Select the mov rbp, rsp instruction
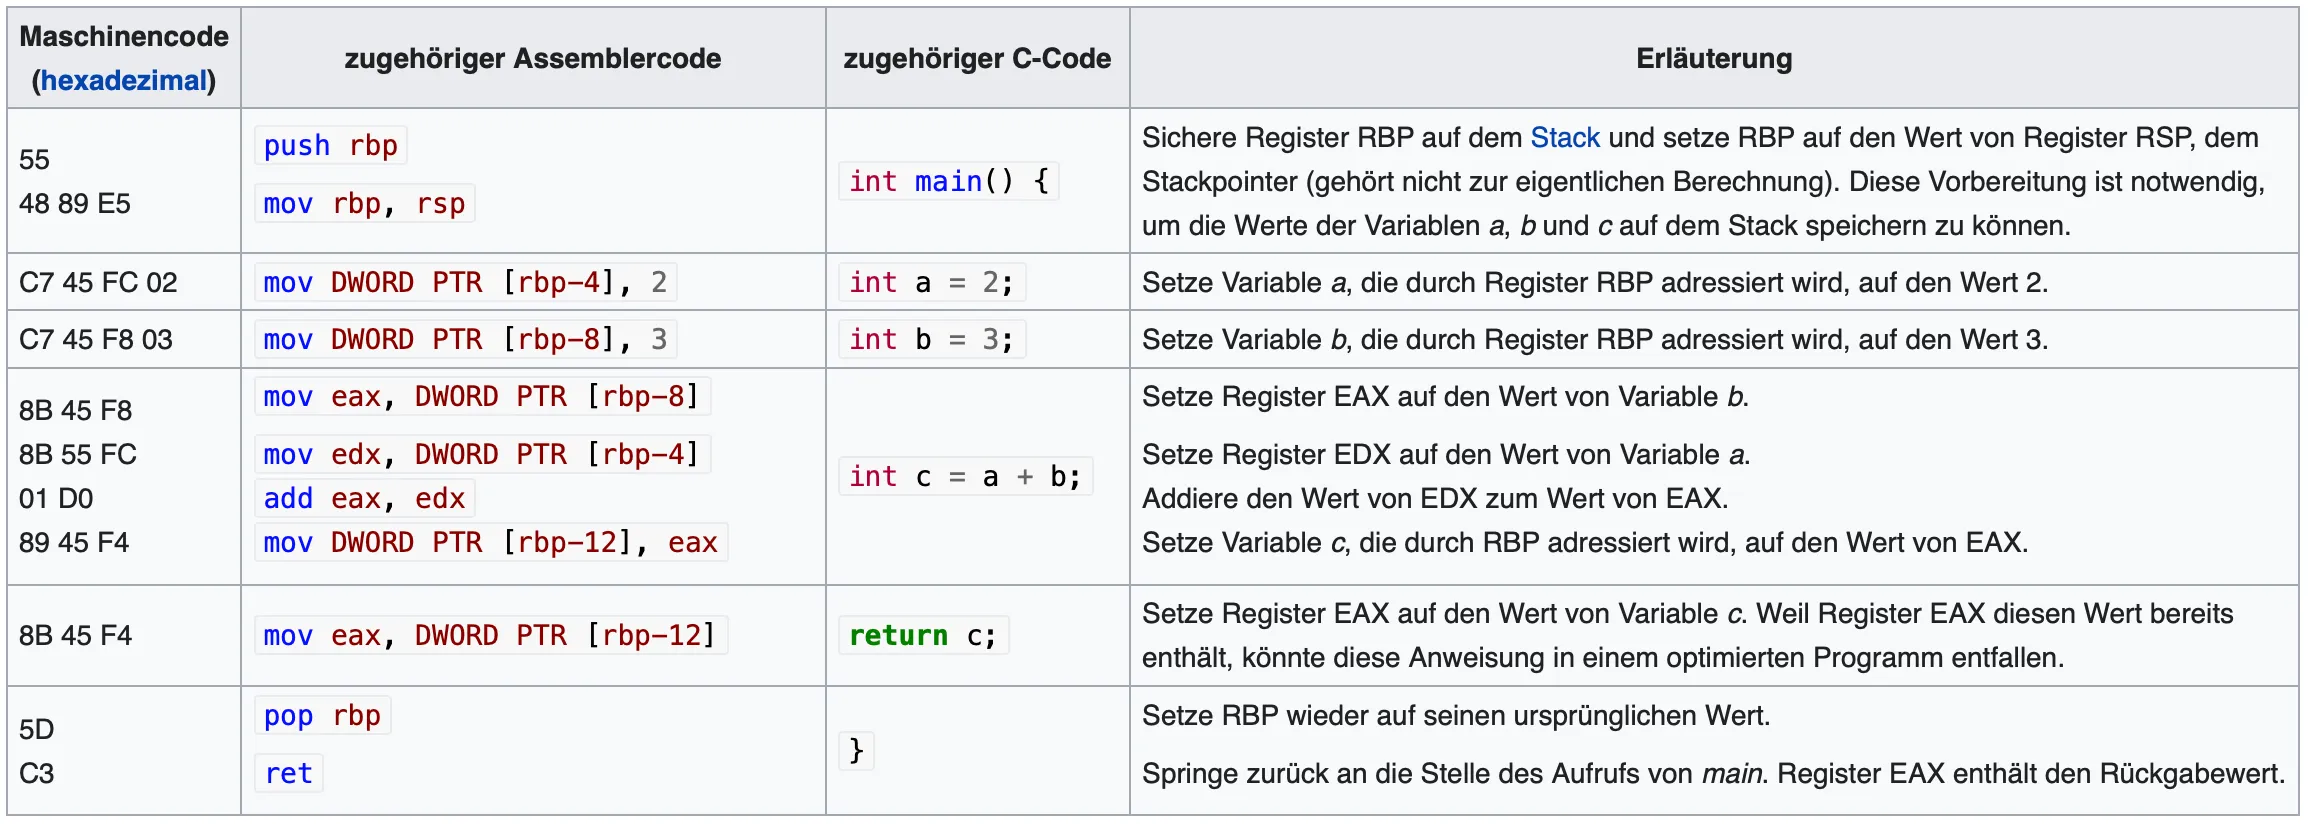This screenshot has height=824, width=2308. (x=364, y=204)
